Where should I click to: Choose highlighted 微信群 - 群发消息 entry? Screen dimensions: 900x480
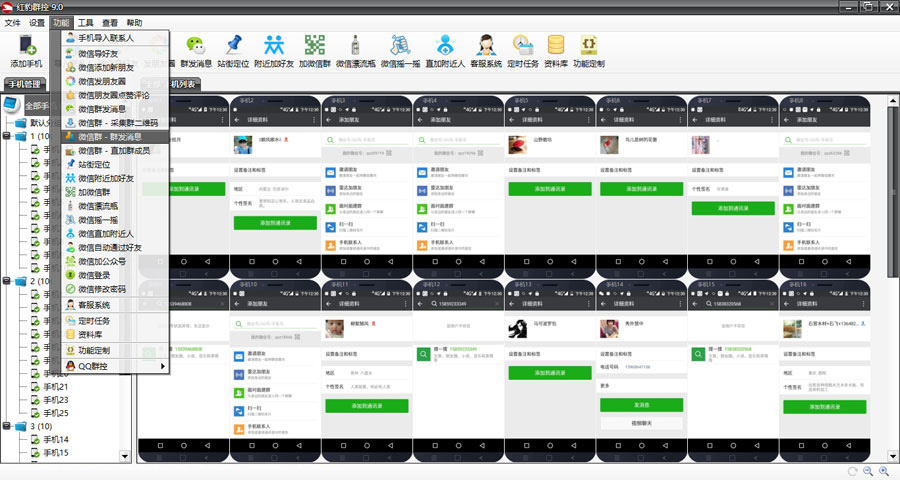(x=115, y=137)
